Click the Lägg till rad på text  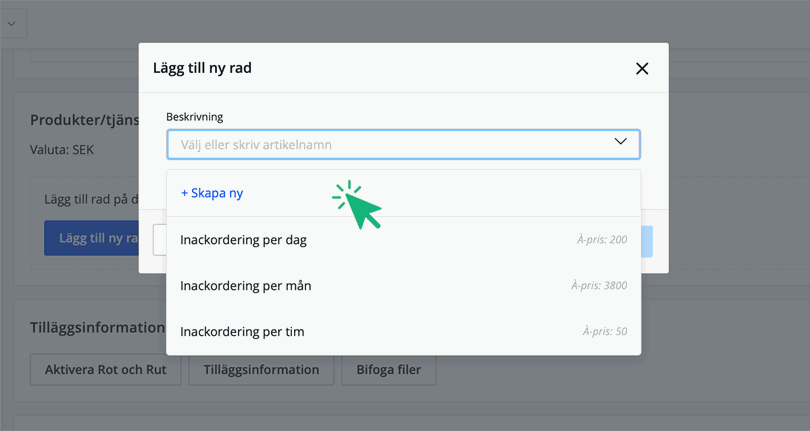point(90,199)
